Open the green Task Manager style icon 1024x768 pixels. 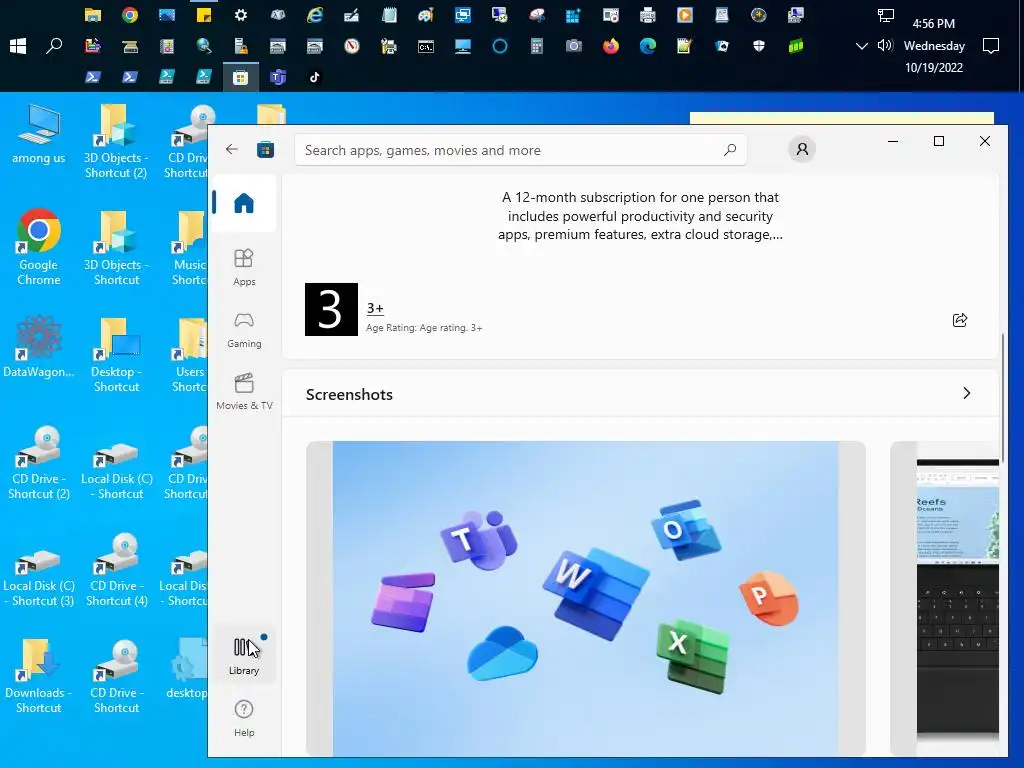pos(795,46)
